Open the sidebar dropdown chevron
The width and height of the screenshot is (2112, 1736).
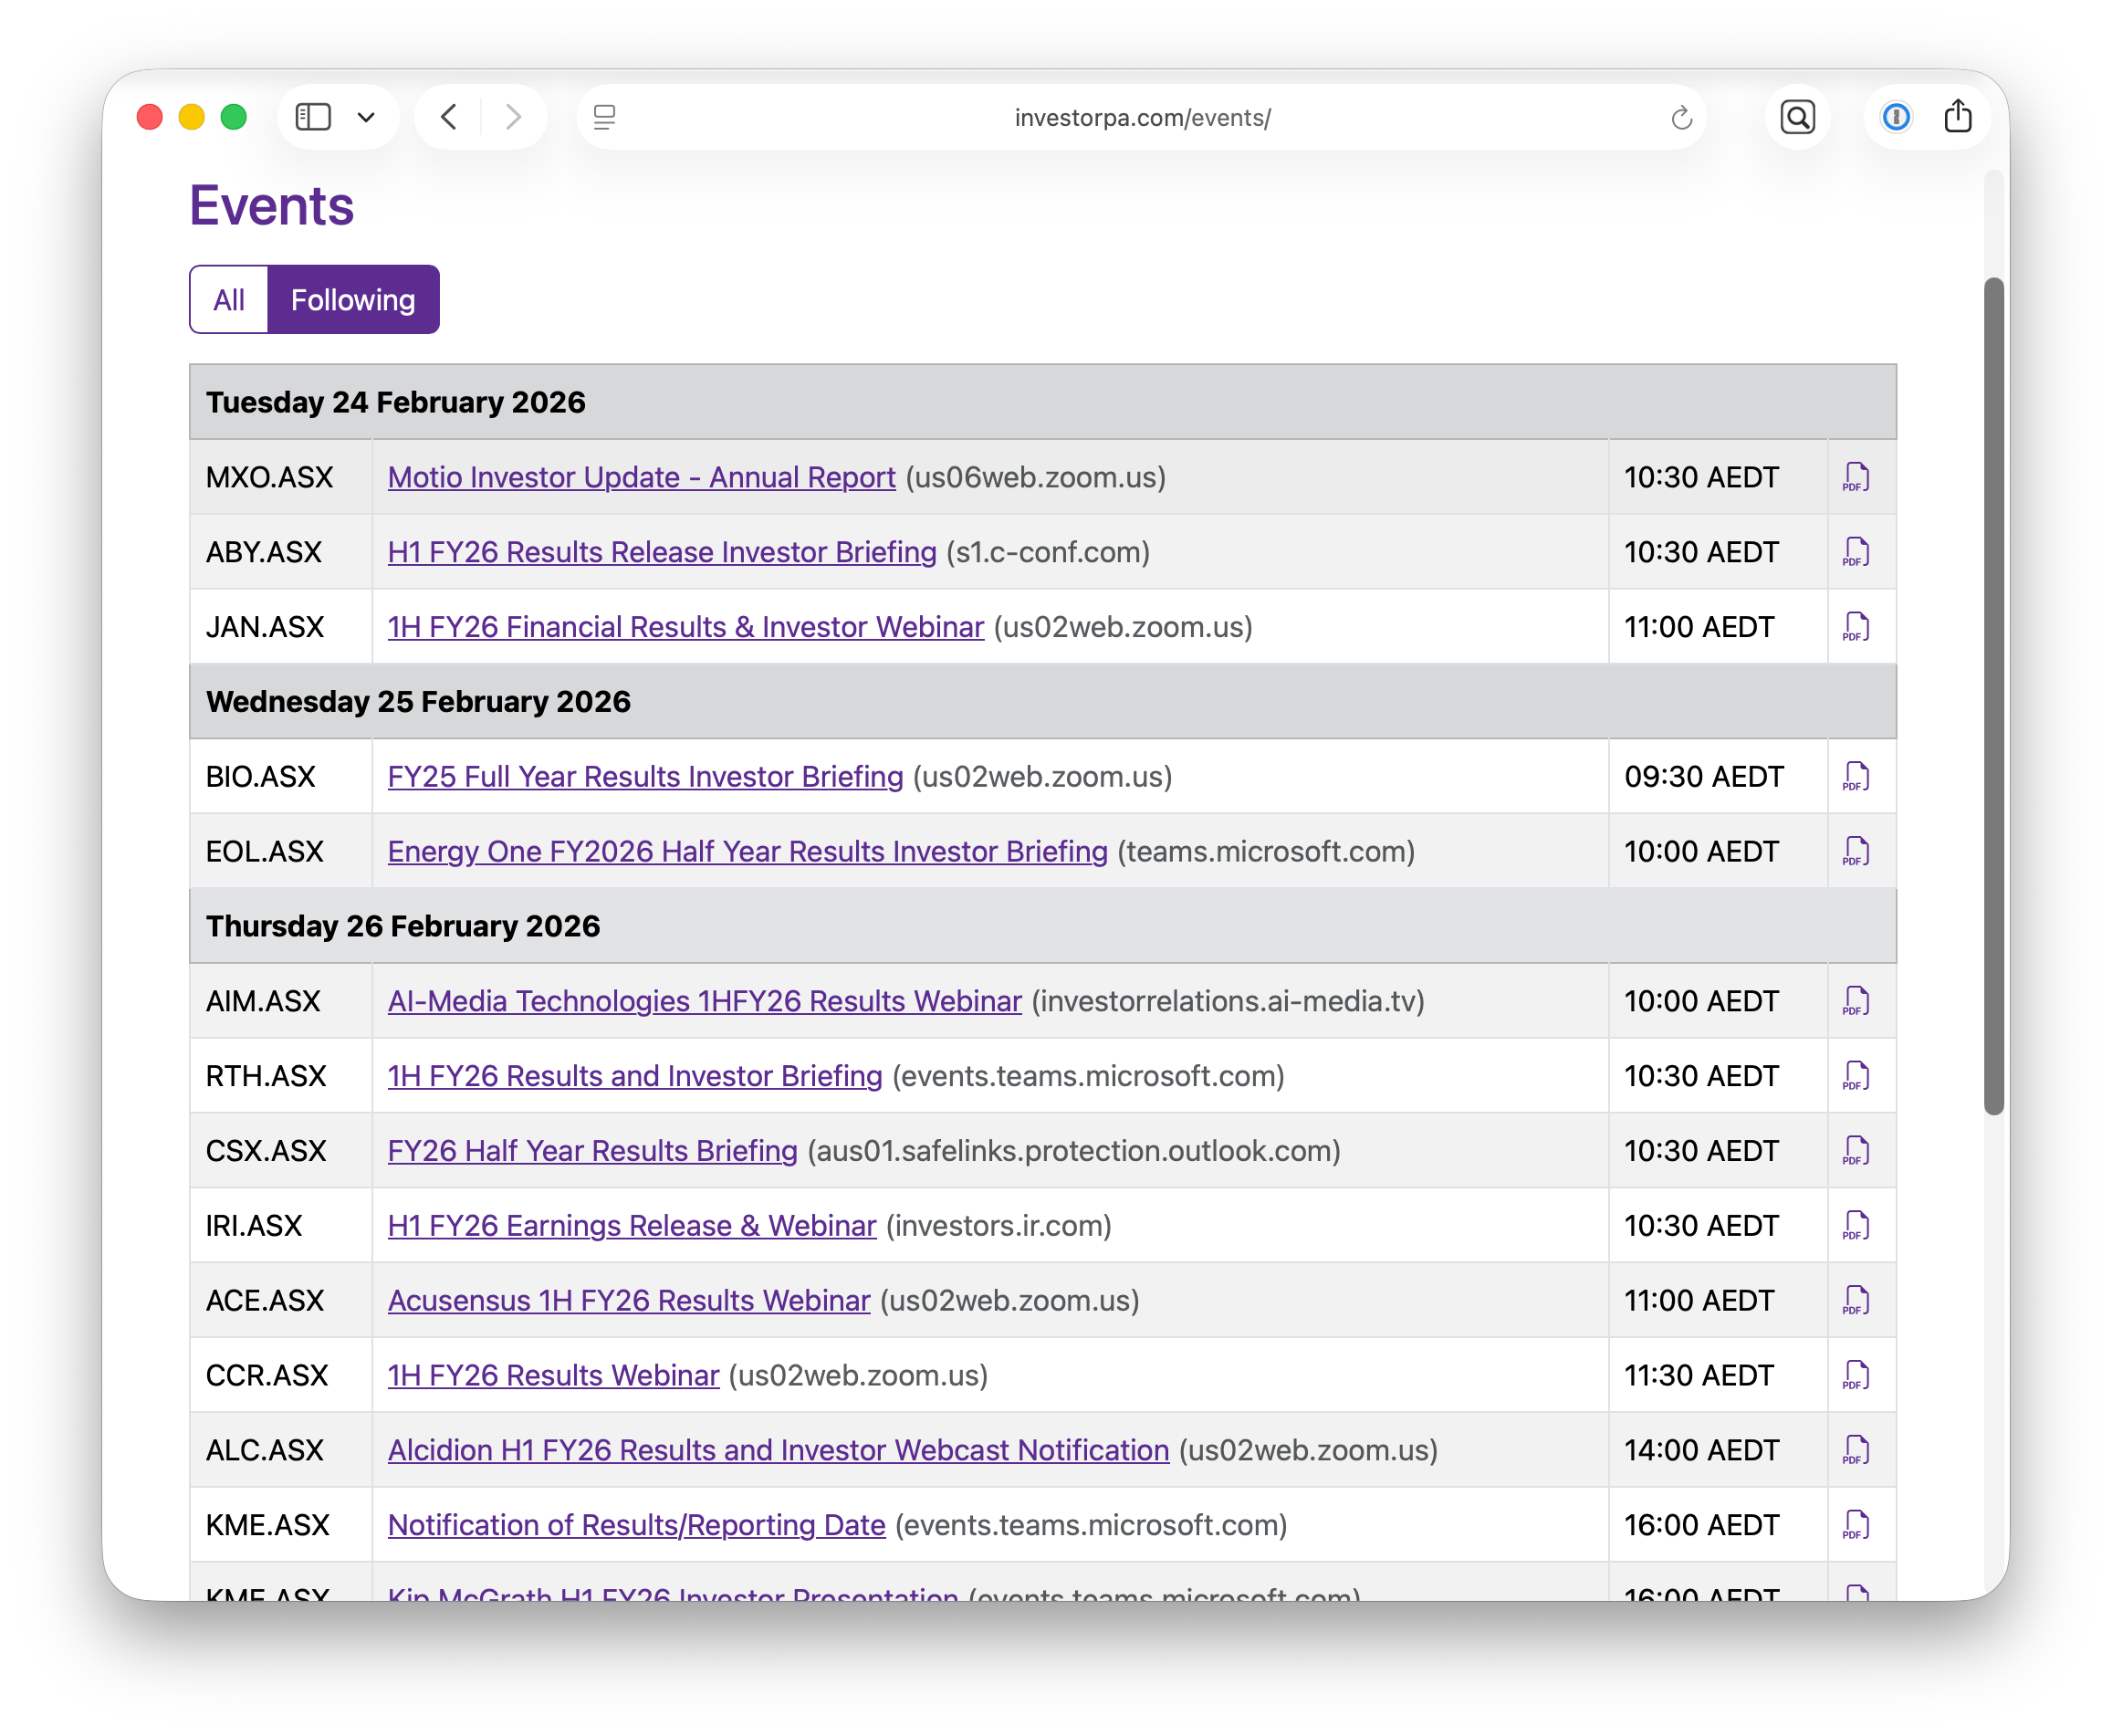click(x=367, y=117)
